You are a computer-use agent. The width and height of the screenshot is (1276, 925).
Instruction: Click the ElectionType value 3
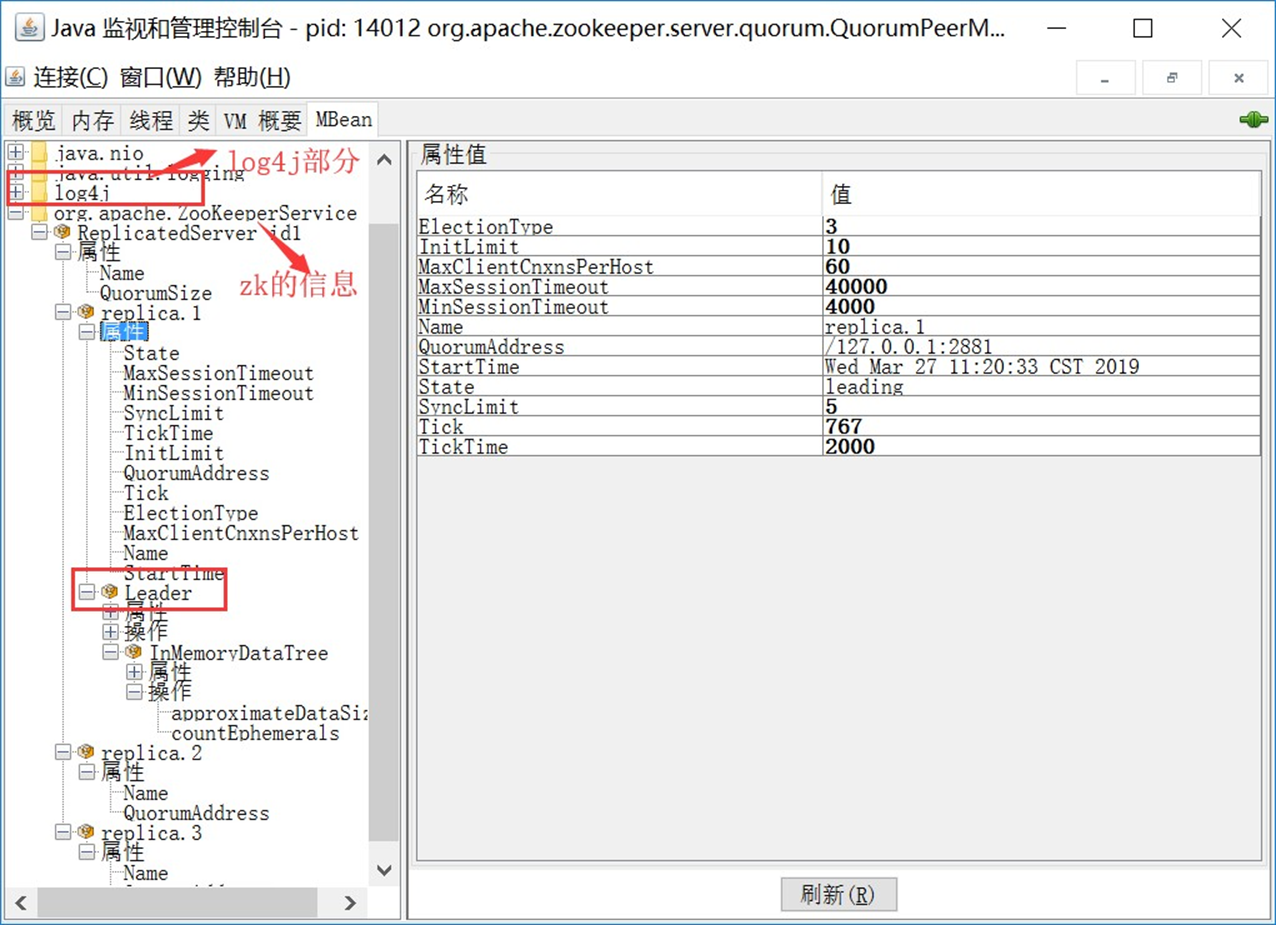(1041, 227)
